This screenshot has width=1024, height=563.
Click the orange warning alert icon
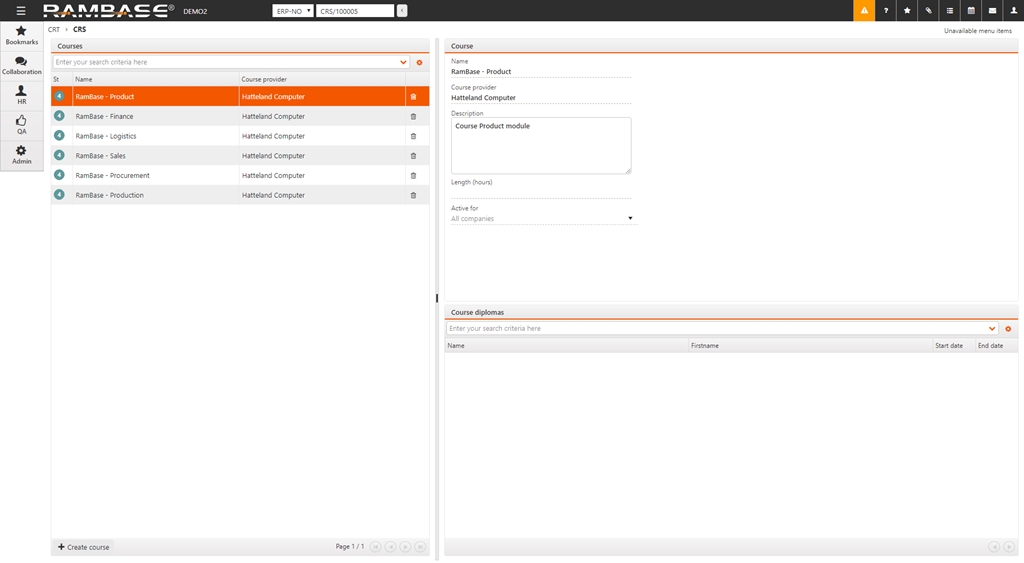tap(864, 11)
